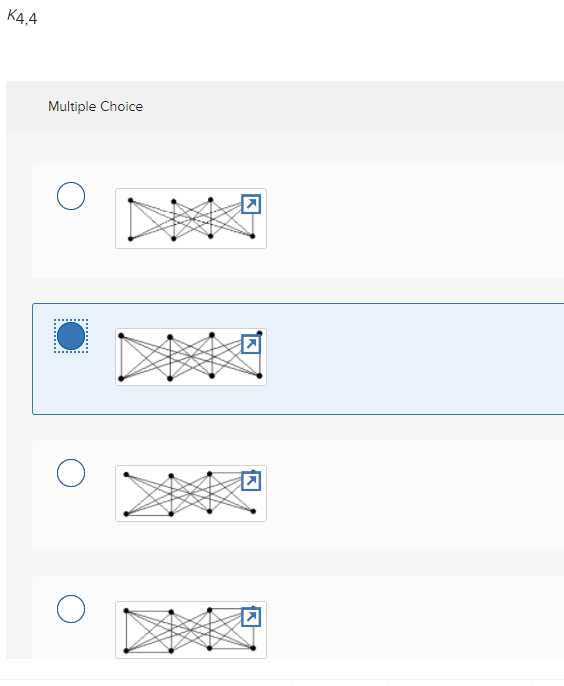This screenshot has height=686, width=564.
Task: Expand the third option's graph using its arrow icon
Action: click(251, 481)
